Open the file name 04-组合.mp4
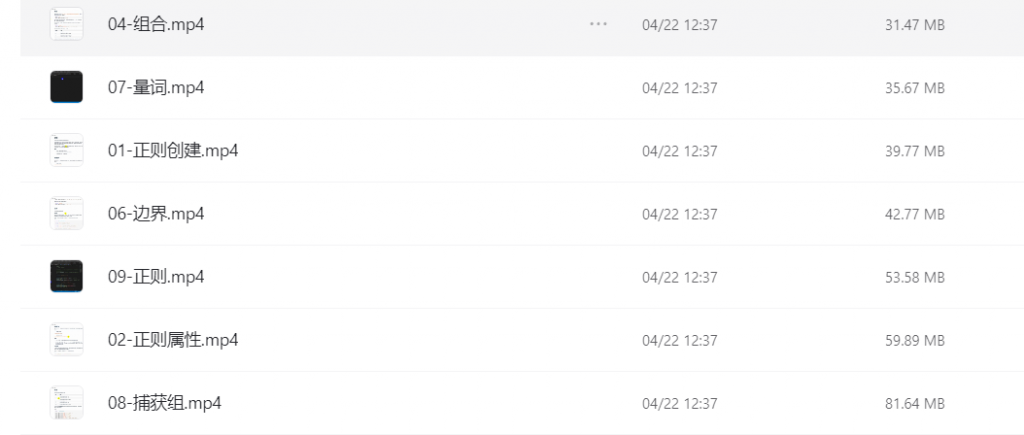 pyautogui.click(x=156, y=24)
